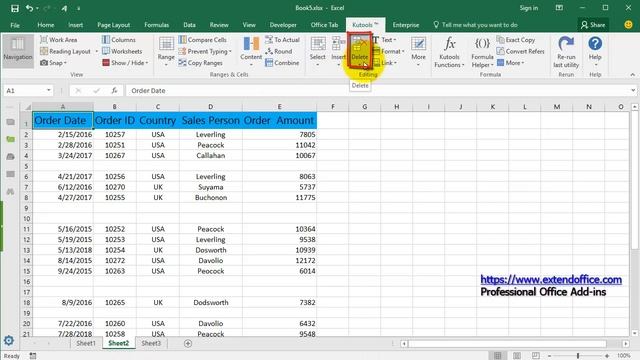
Task: Click Copy Ranges tool
Action: tap(200, 63)
